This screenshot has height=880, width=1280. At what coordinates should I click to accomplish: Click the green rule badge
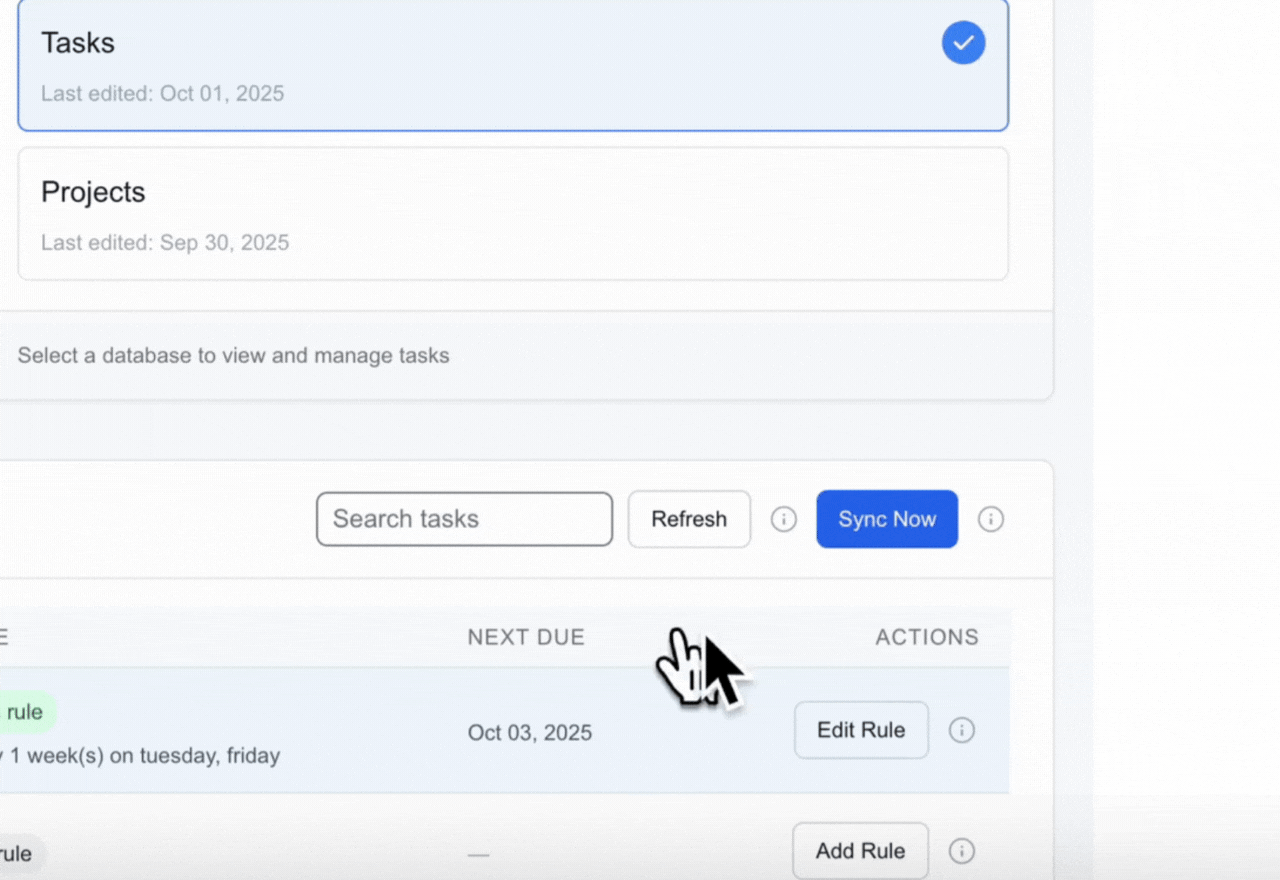(x=25, y=712)
